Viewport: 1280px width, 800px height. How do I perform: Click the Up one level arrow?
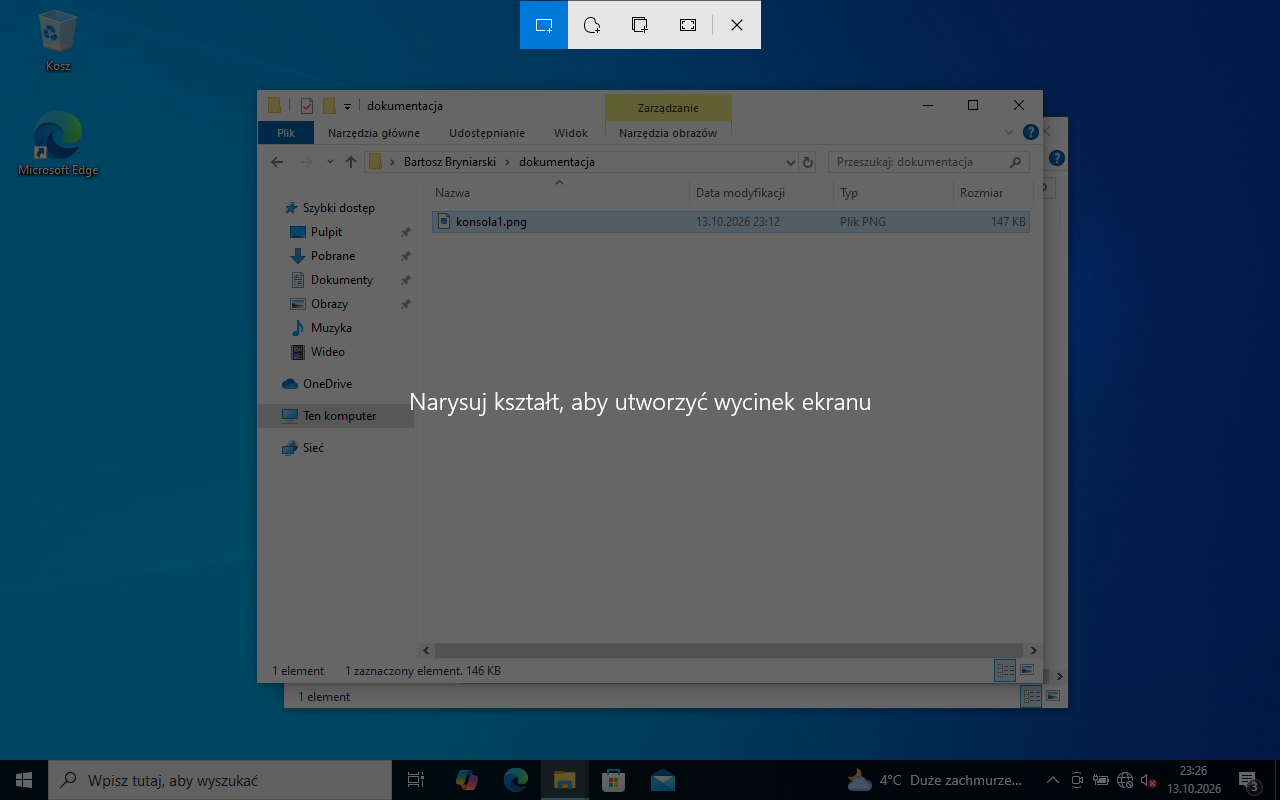point(351,162)
